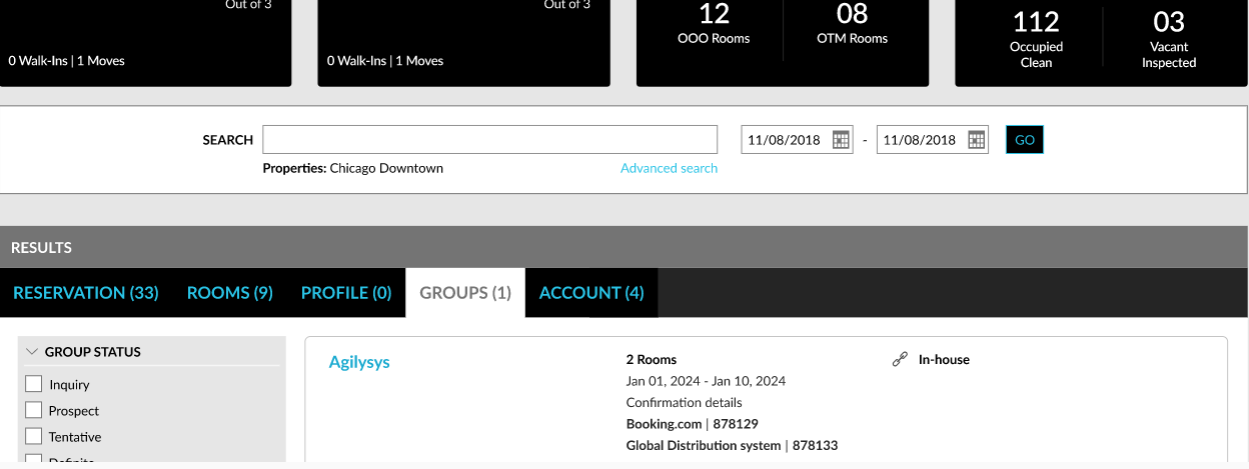Check the Prospect group status box
The height and width of the screenshot is (469, 1249).
[x=34, y=410]
